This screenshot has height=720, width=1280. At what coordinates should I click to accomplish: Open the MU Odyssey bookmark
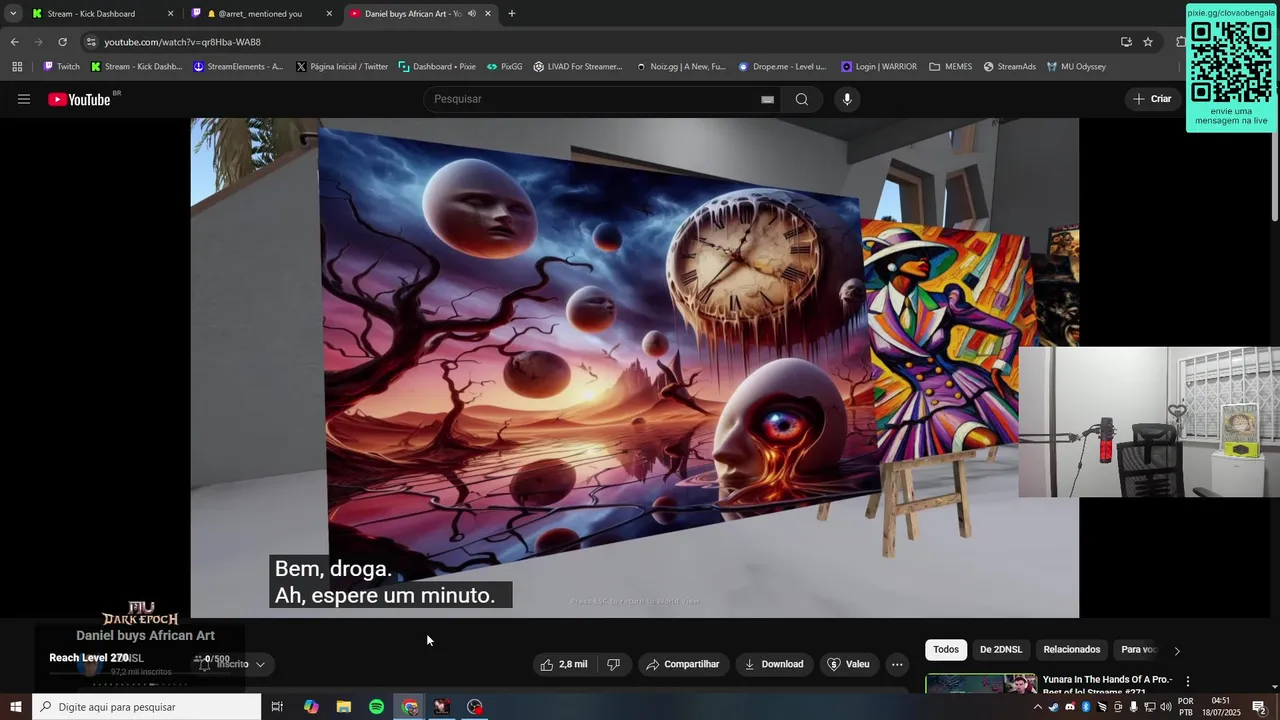[1076, 67]
